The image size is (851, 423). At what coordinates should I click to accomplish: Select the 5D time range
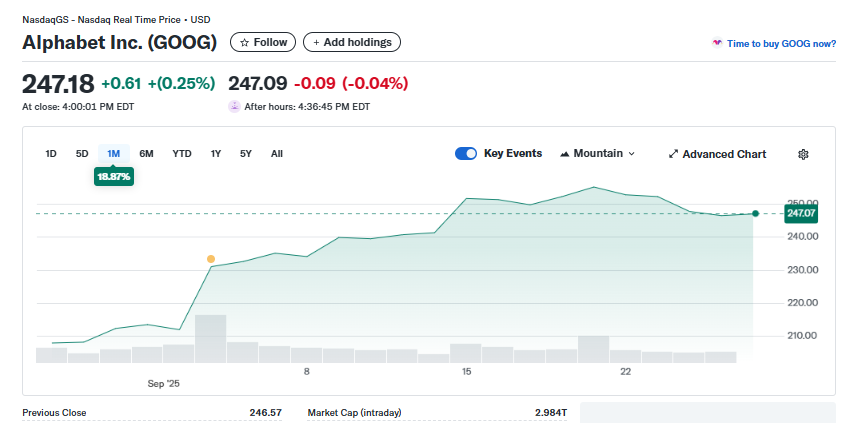[x=82, y=154]
